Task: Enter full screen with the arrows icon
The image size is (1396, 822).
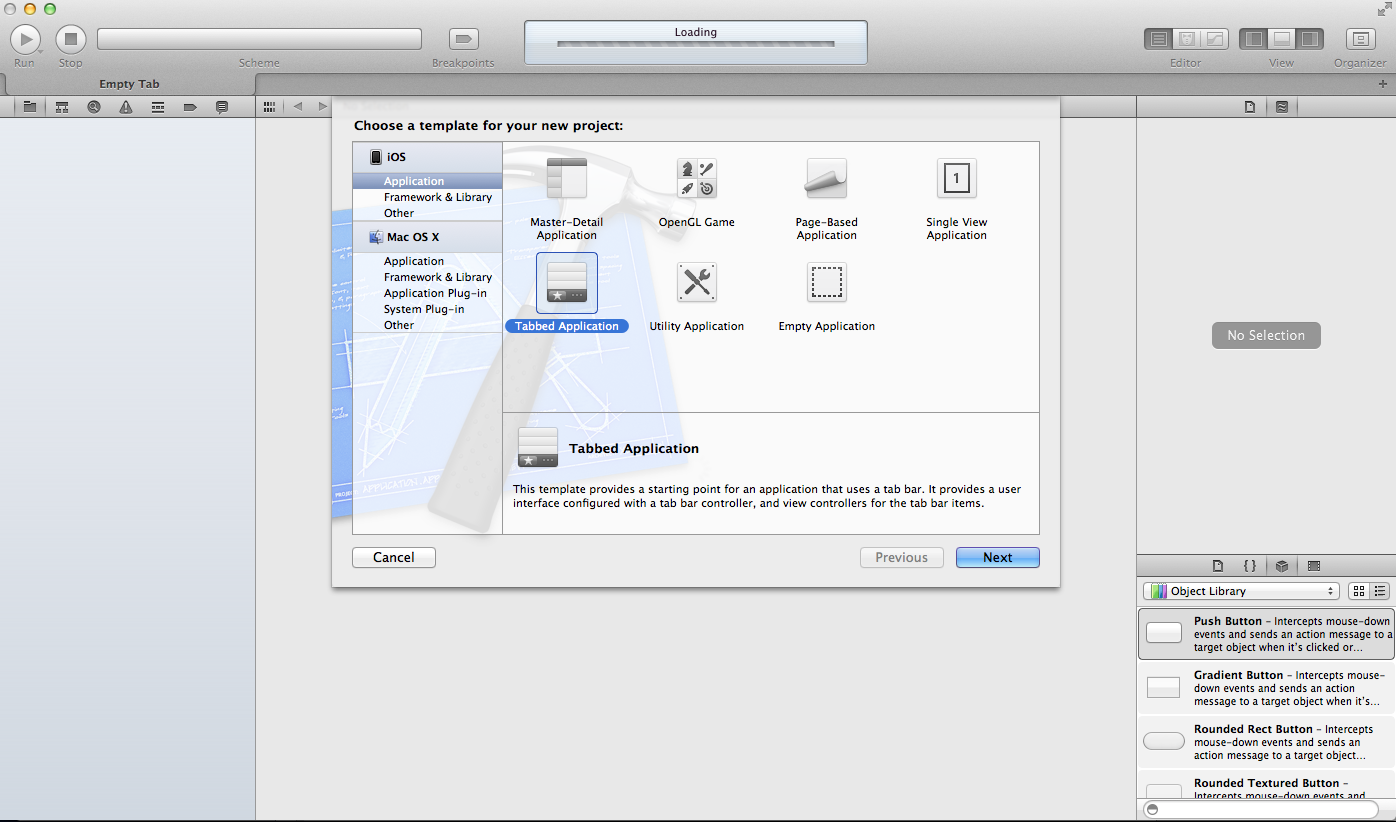Action: coord(1384,8)
